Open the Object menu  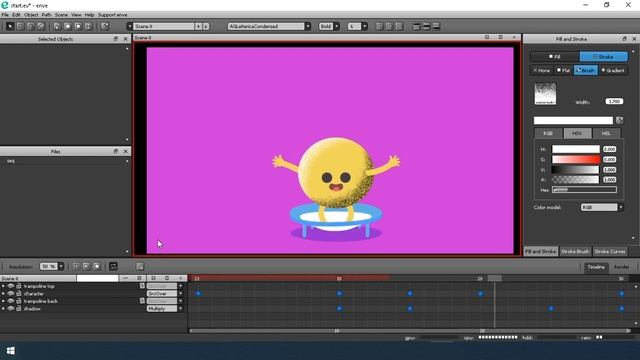click(31, 15)
